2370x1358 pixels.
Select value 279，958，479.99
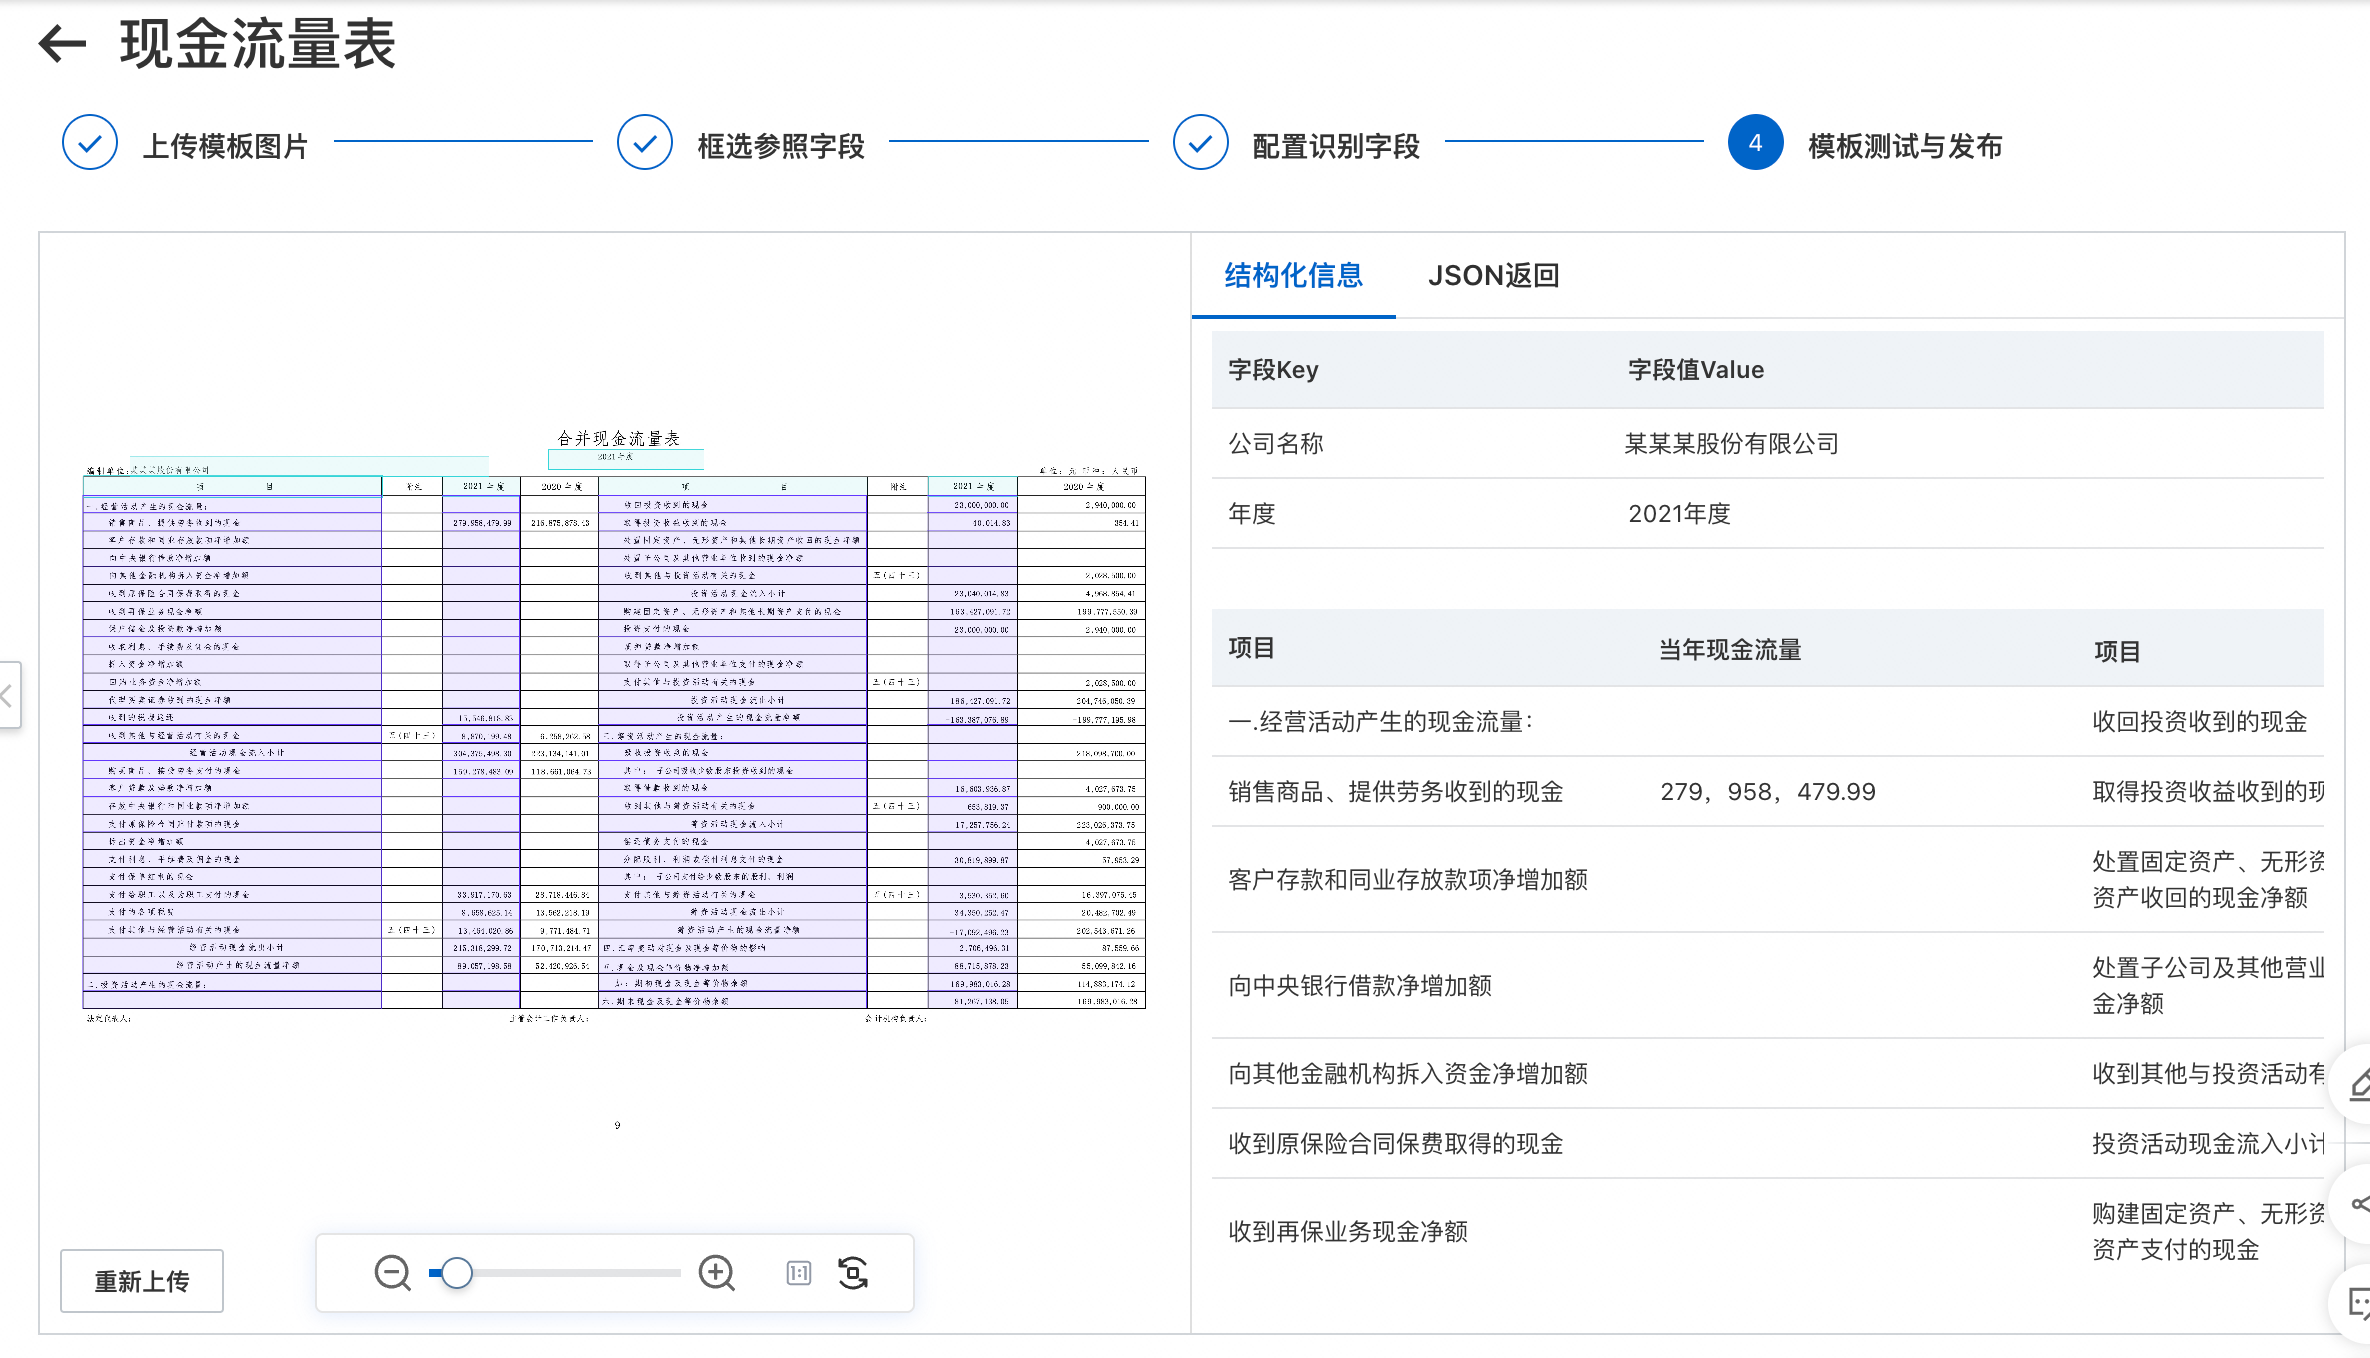(x=1768, y=792)
